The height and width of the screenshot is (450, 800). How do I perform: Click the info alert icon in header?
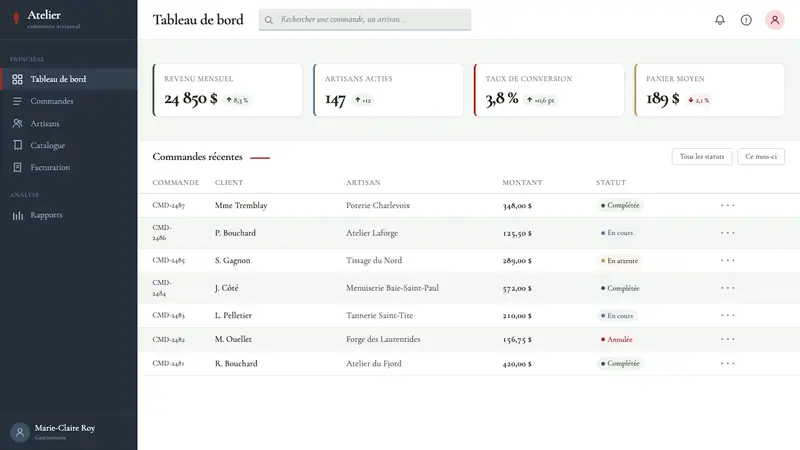click(x=746, y=20)
